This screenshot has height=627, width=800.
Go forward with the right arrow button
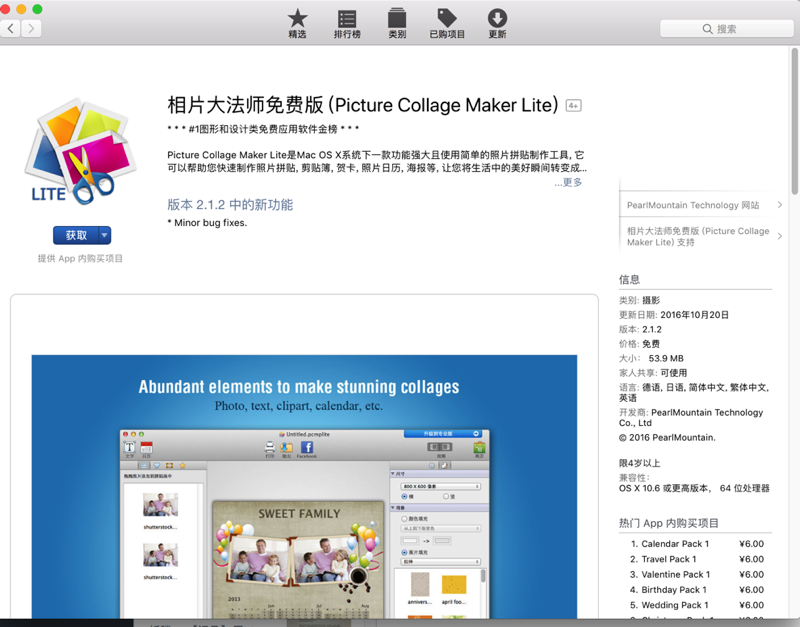point(31,29)
